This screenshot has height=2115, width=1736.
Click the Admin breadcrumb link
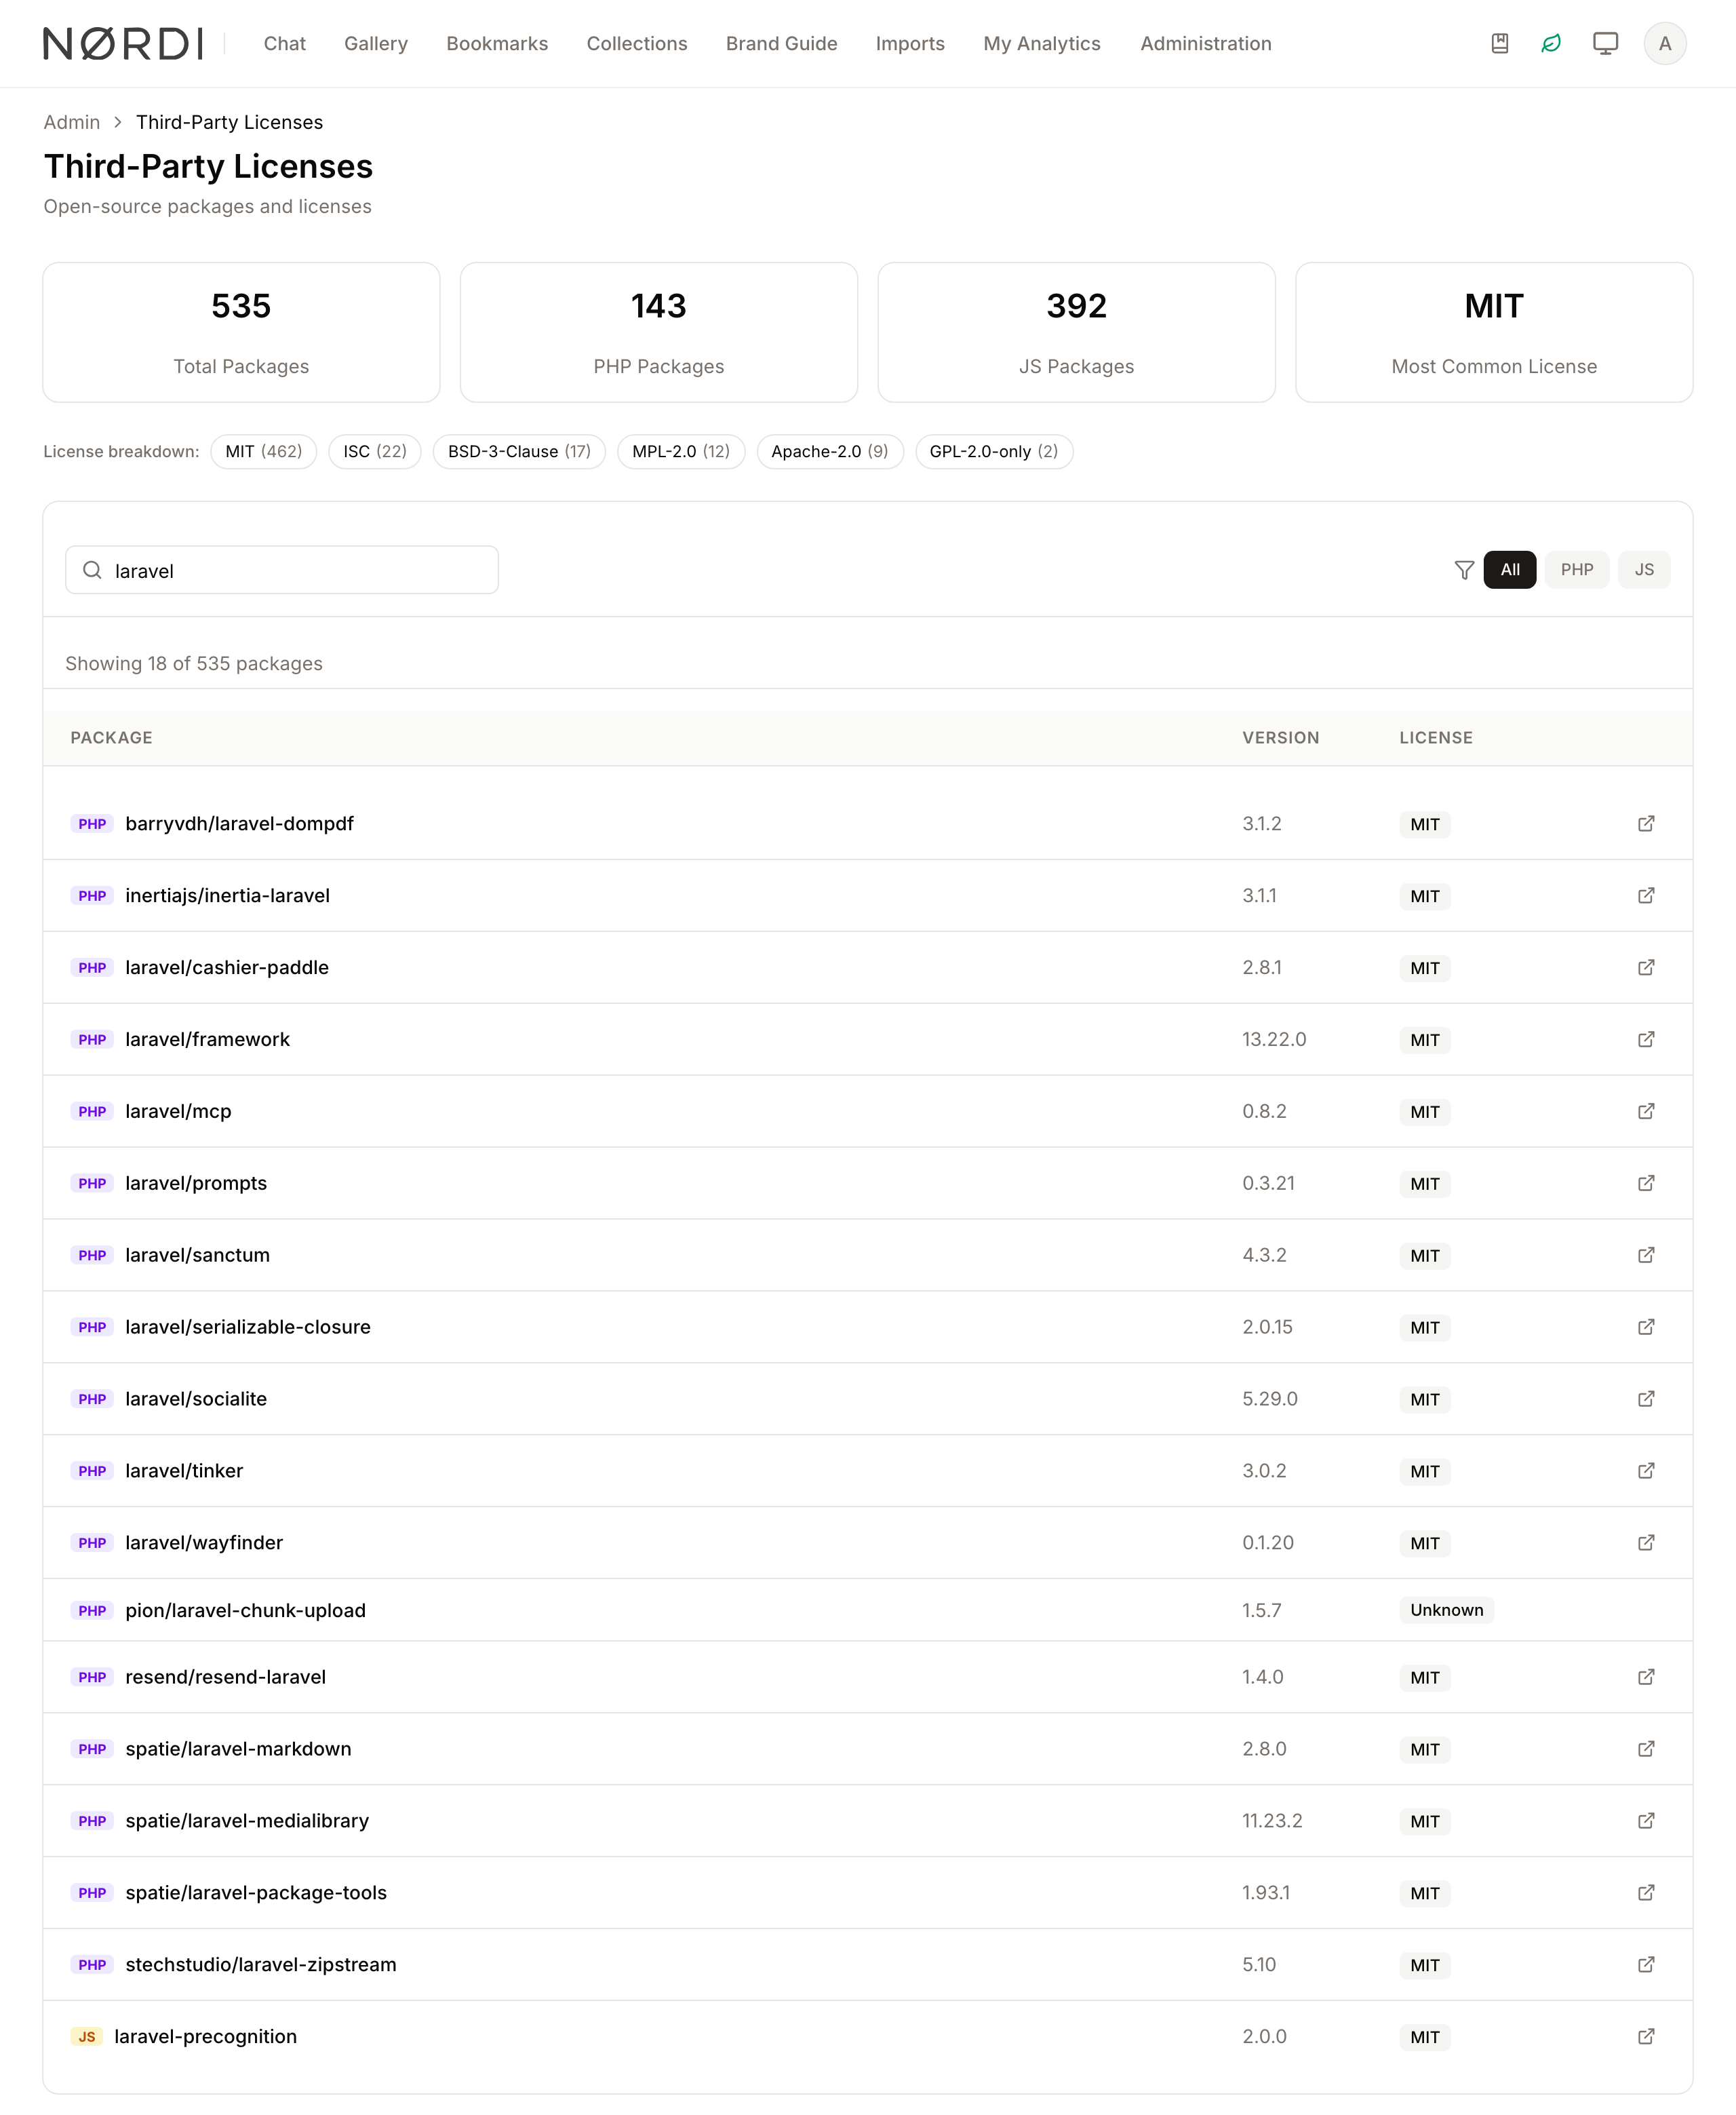pos(72,122)
